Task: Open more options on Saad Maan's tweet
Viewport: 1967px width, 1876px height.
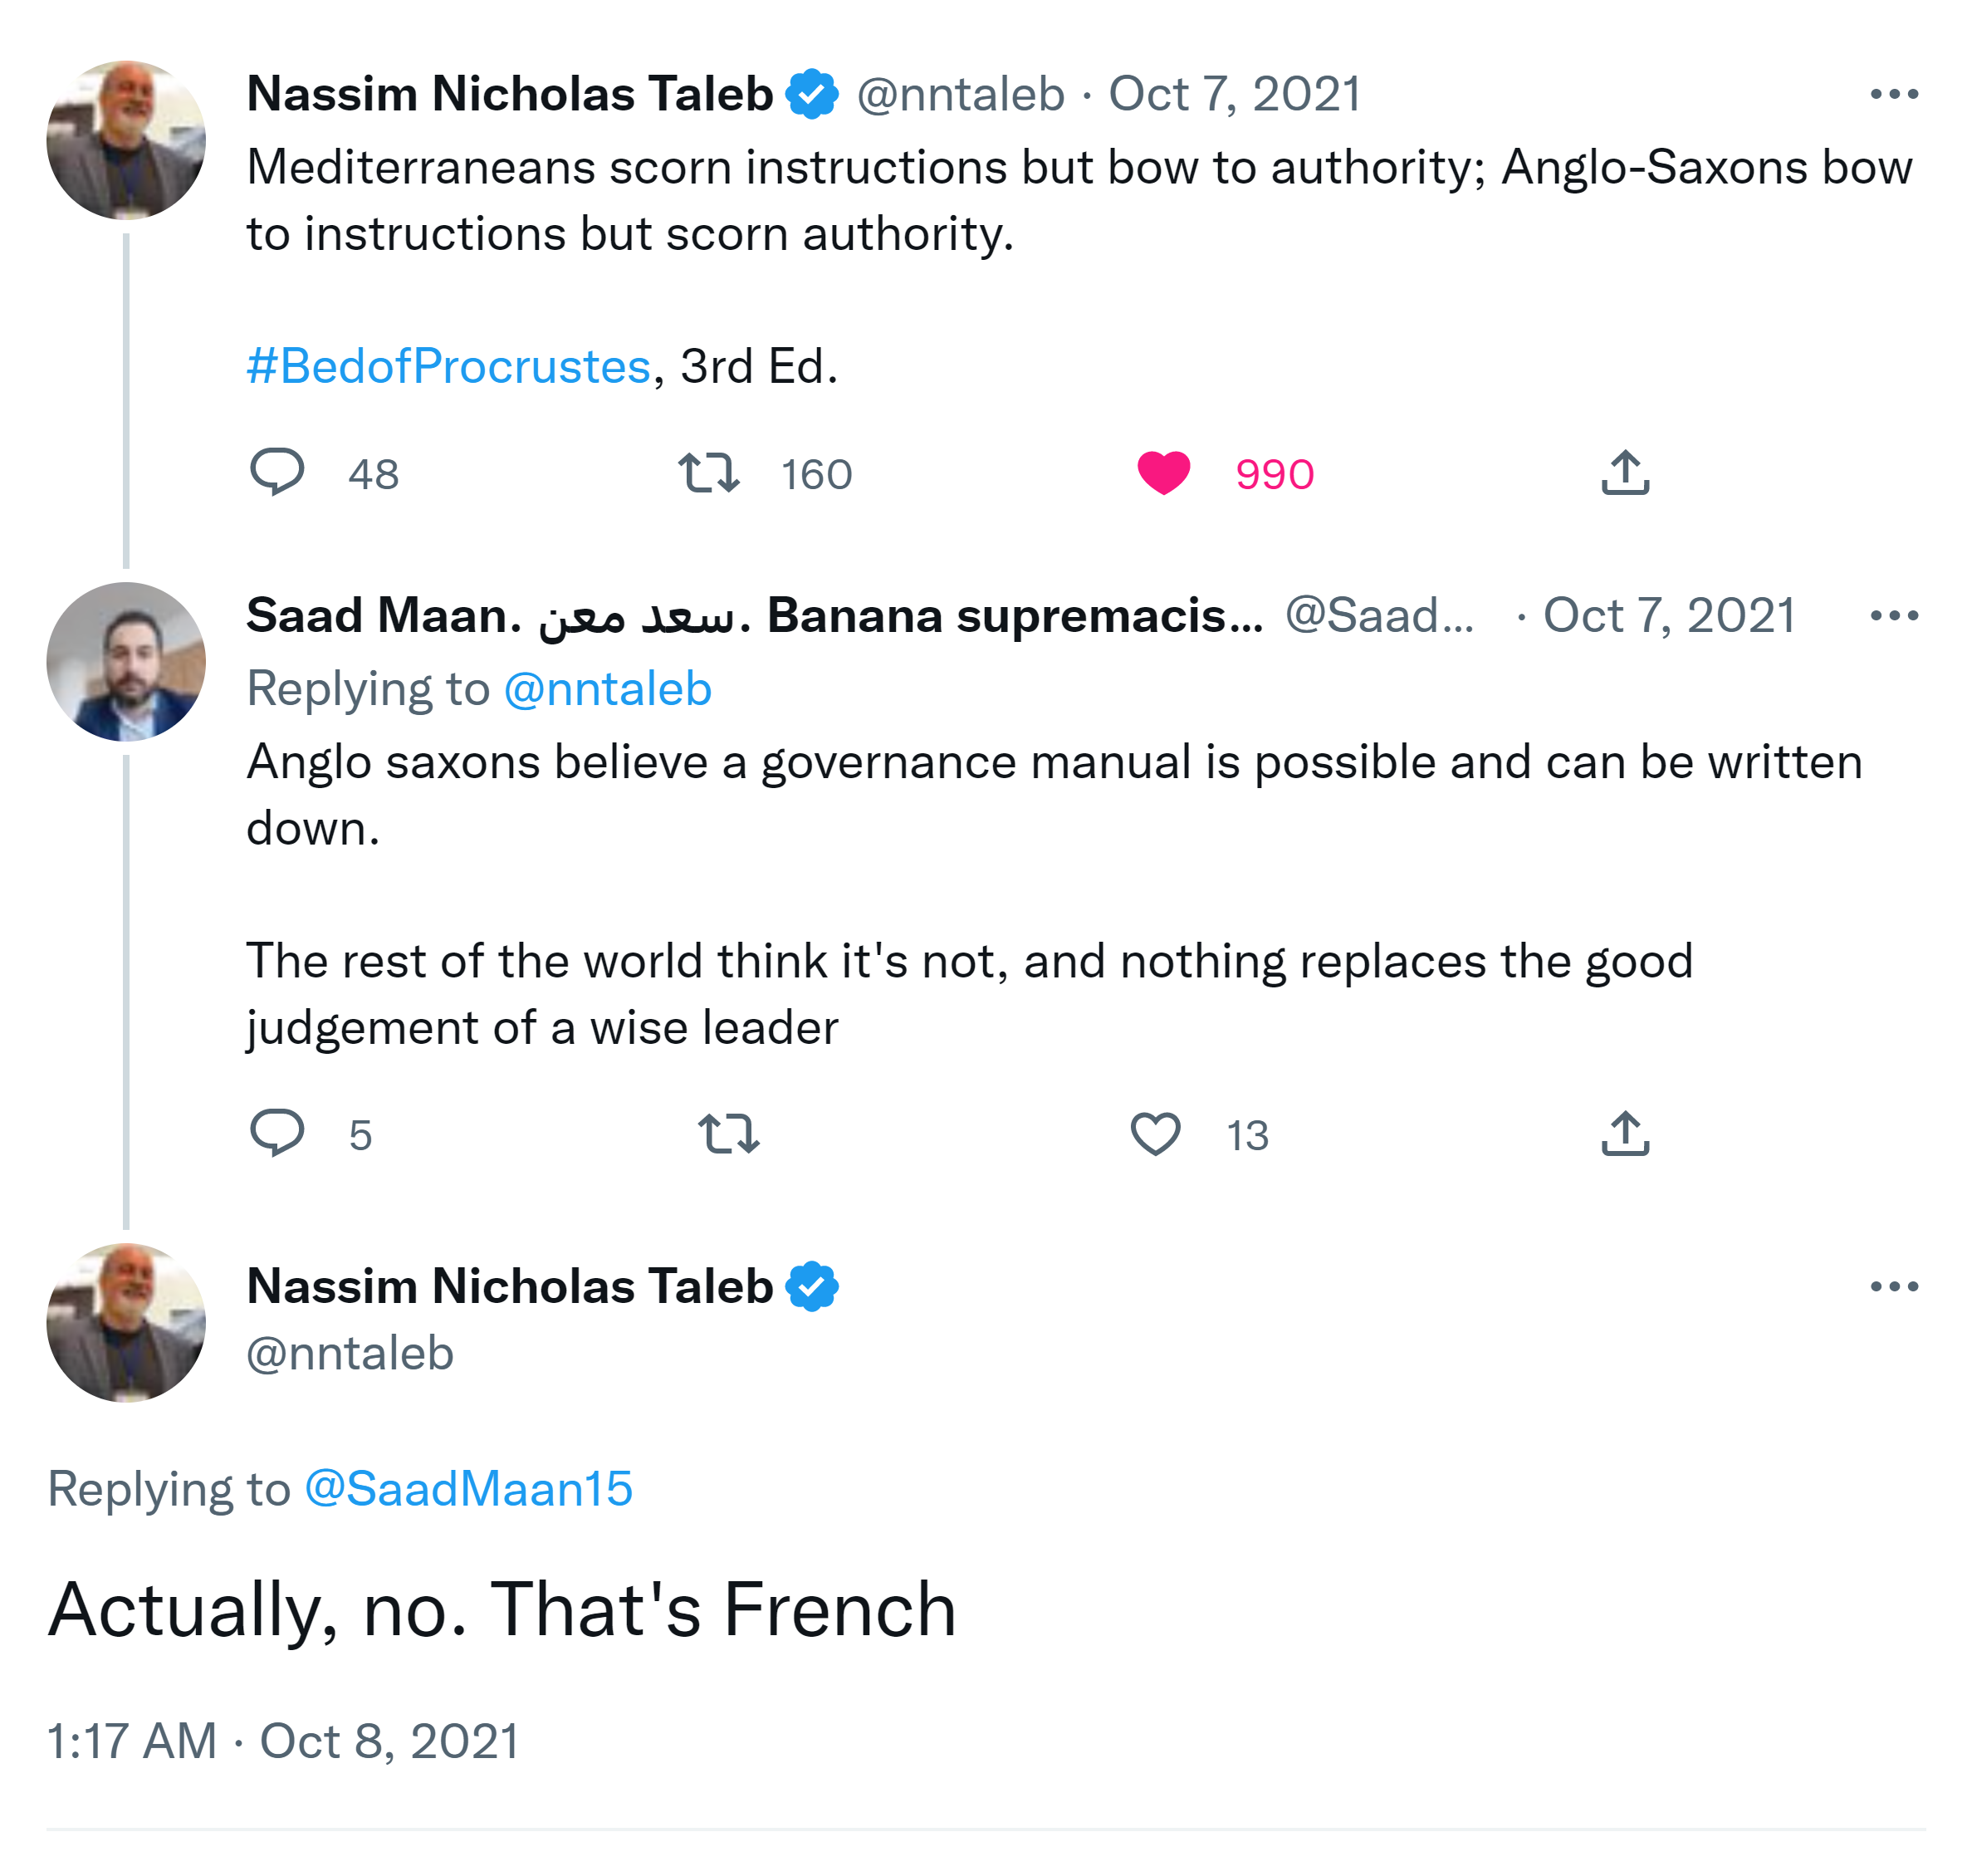Action: 1893,615
